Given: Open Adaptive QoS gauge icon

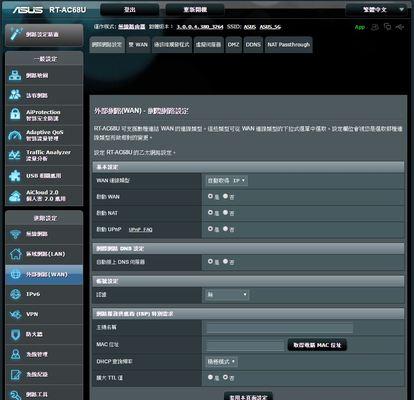Looking at the screenshot, I should (15, 135).
